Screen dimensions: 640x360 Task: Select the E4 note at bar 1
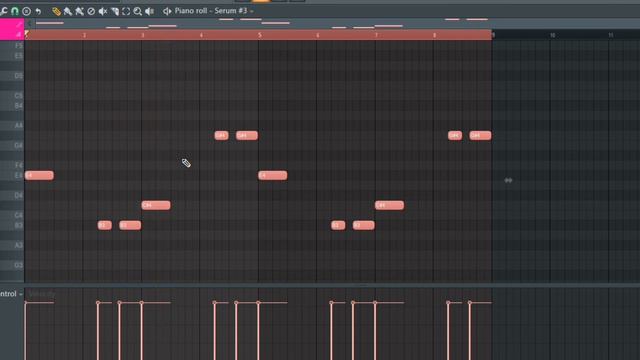pos(39,176)
